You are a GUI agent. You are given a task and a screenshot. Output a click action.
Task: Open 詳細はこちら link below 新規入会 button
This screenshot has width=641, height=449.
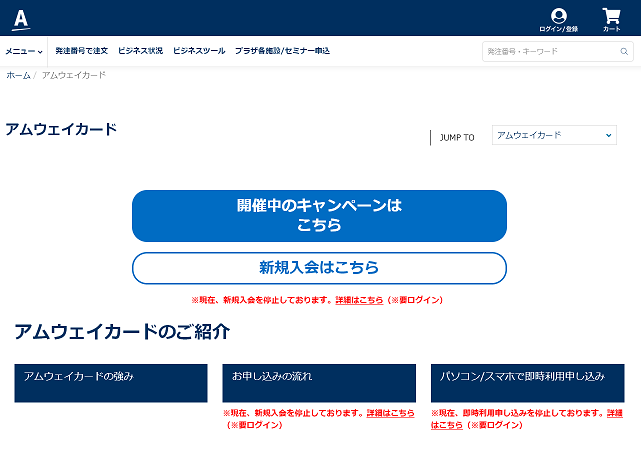pos(359,300)
